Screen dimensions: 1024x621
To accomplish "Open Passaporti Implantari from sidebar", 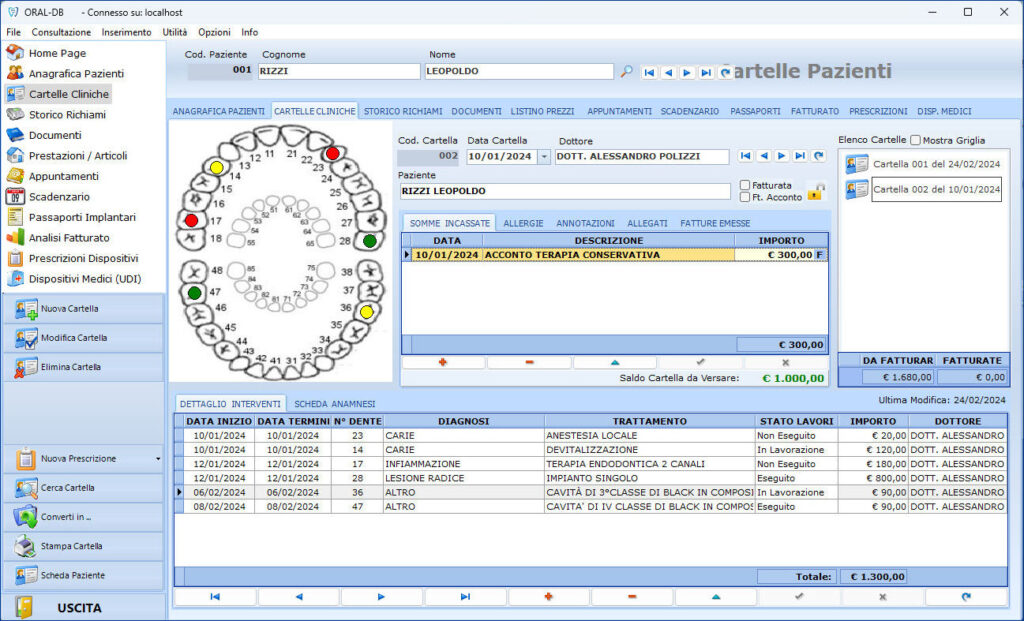I will pyautogui.click(x=81, y=217).
